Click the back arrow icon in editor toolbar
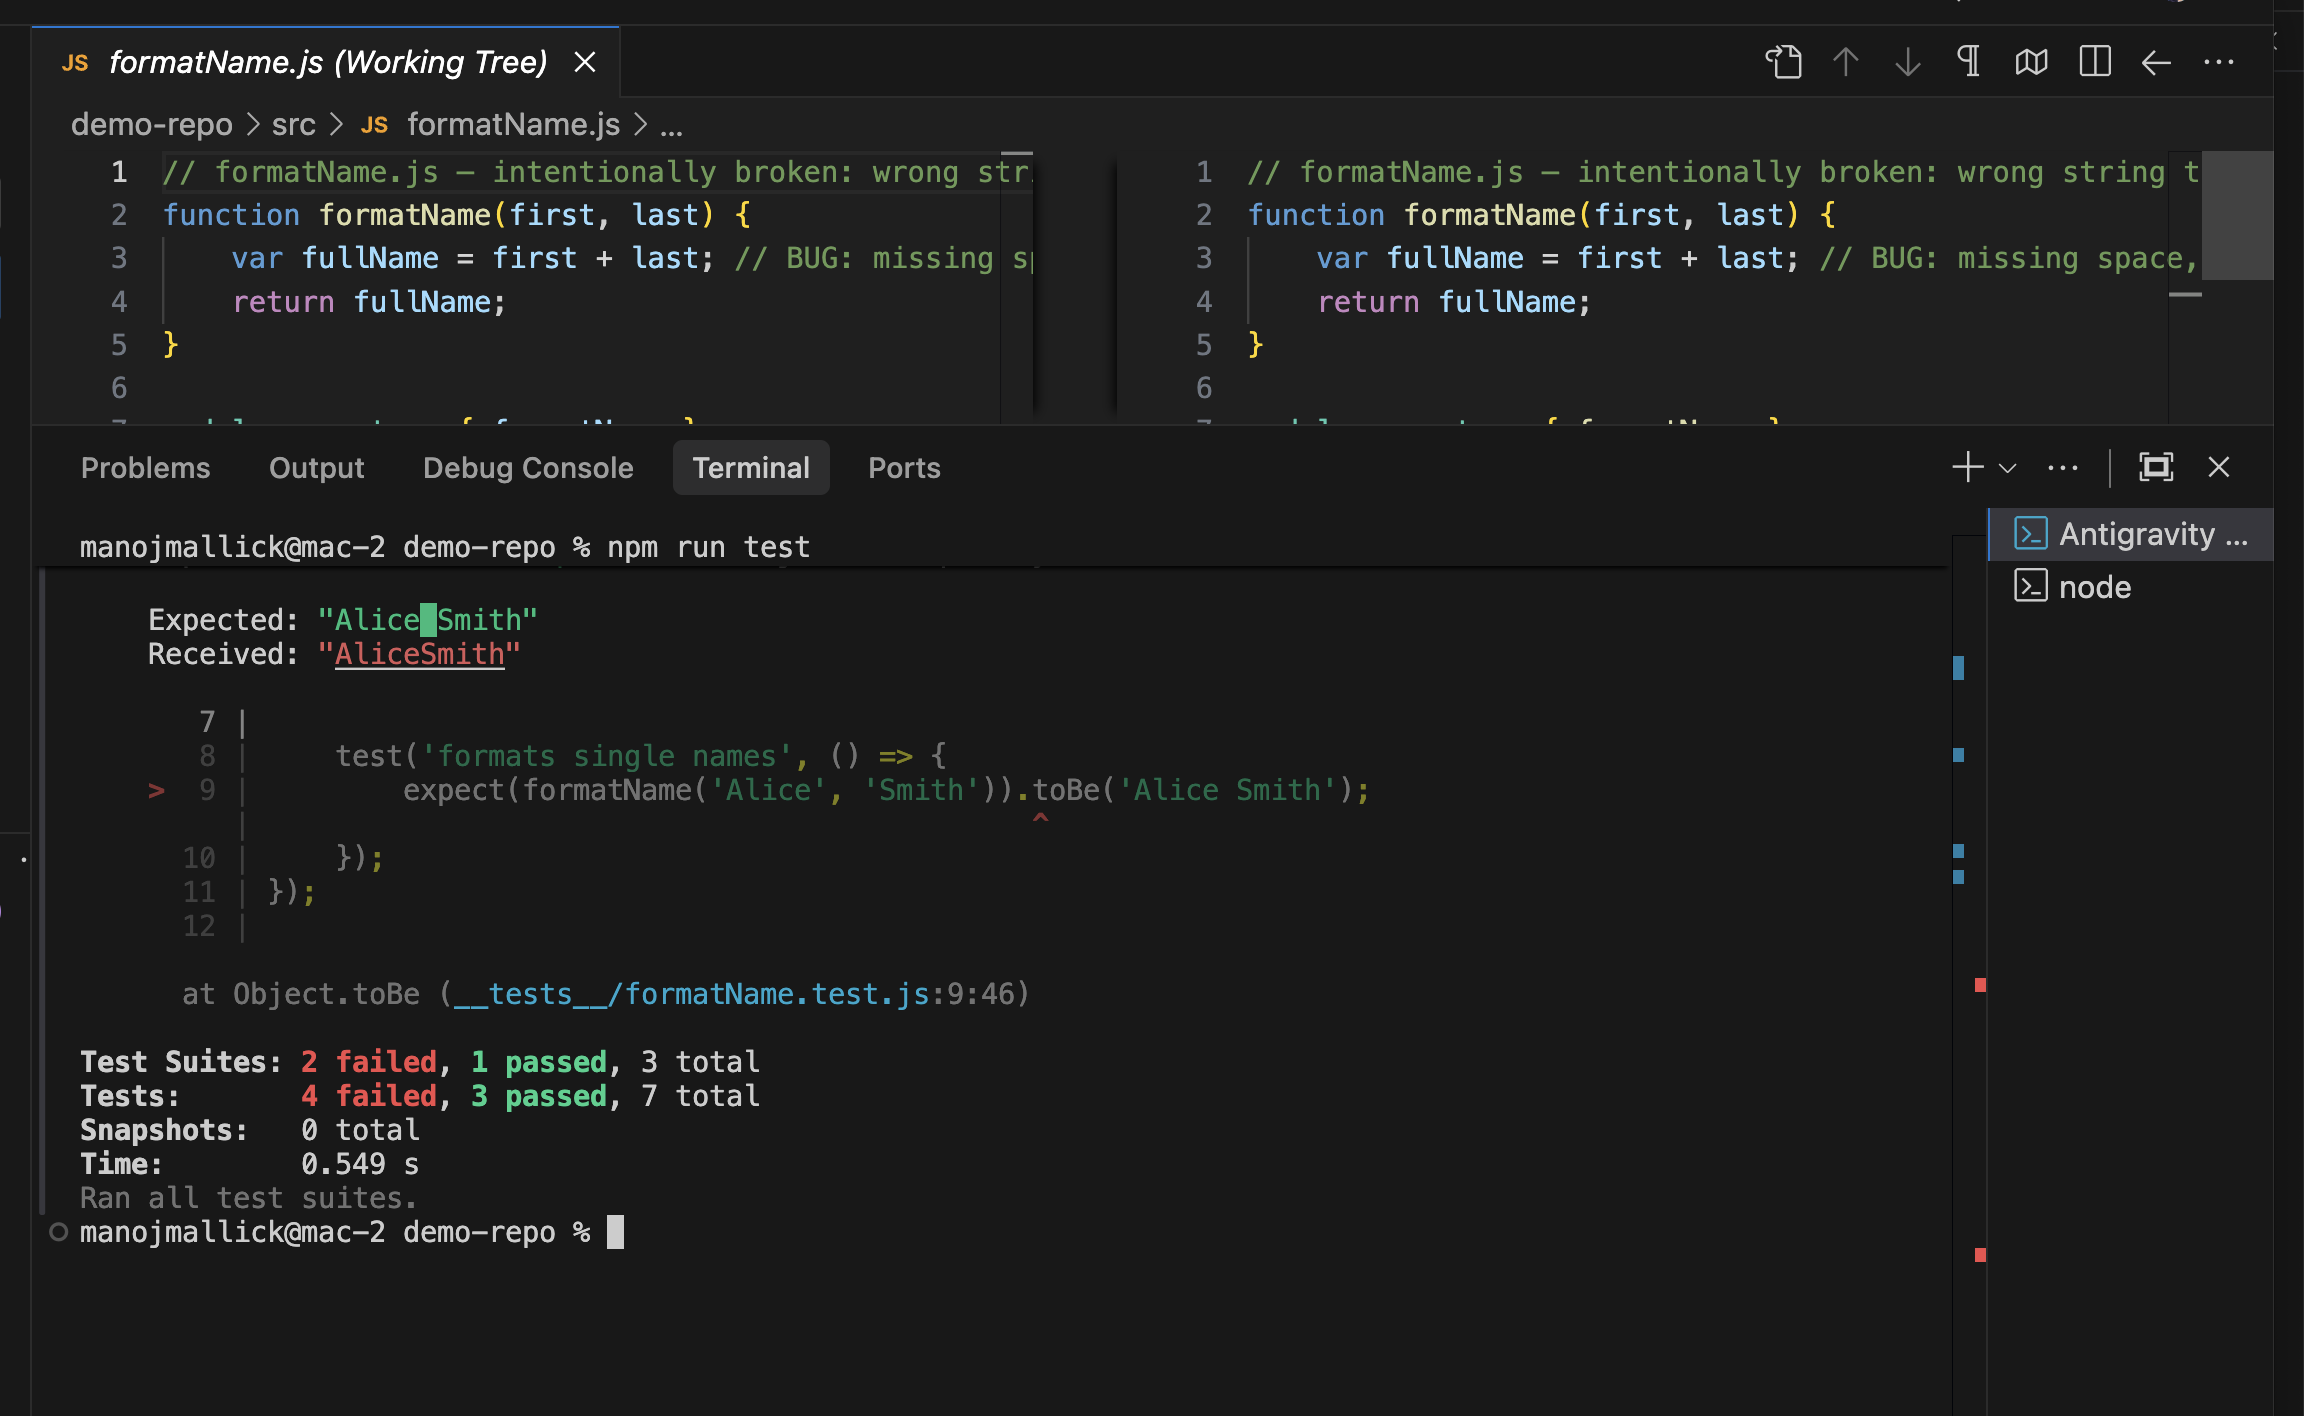2304x1416 pixels. (x=2156, y=62)
